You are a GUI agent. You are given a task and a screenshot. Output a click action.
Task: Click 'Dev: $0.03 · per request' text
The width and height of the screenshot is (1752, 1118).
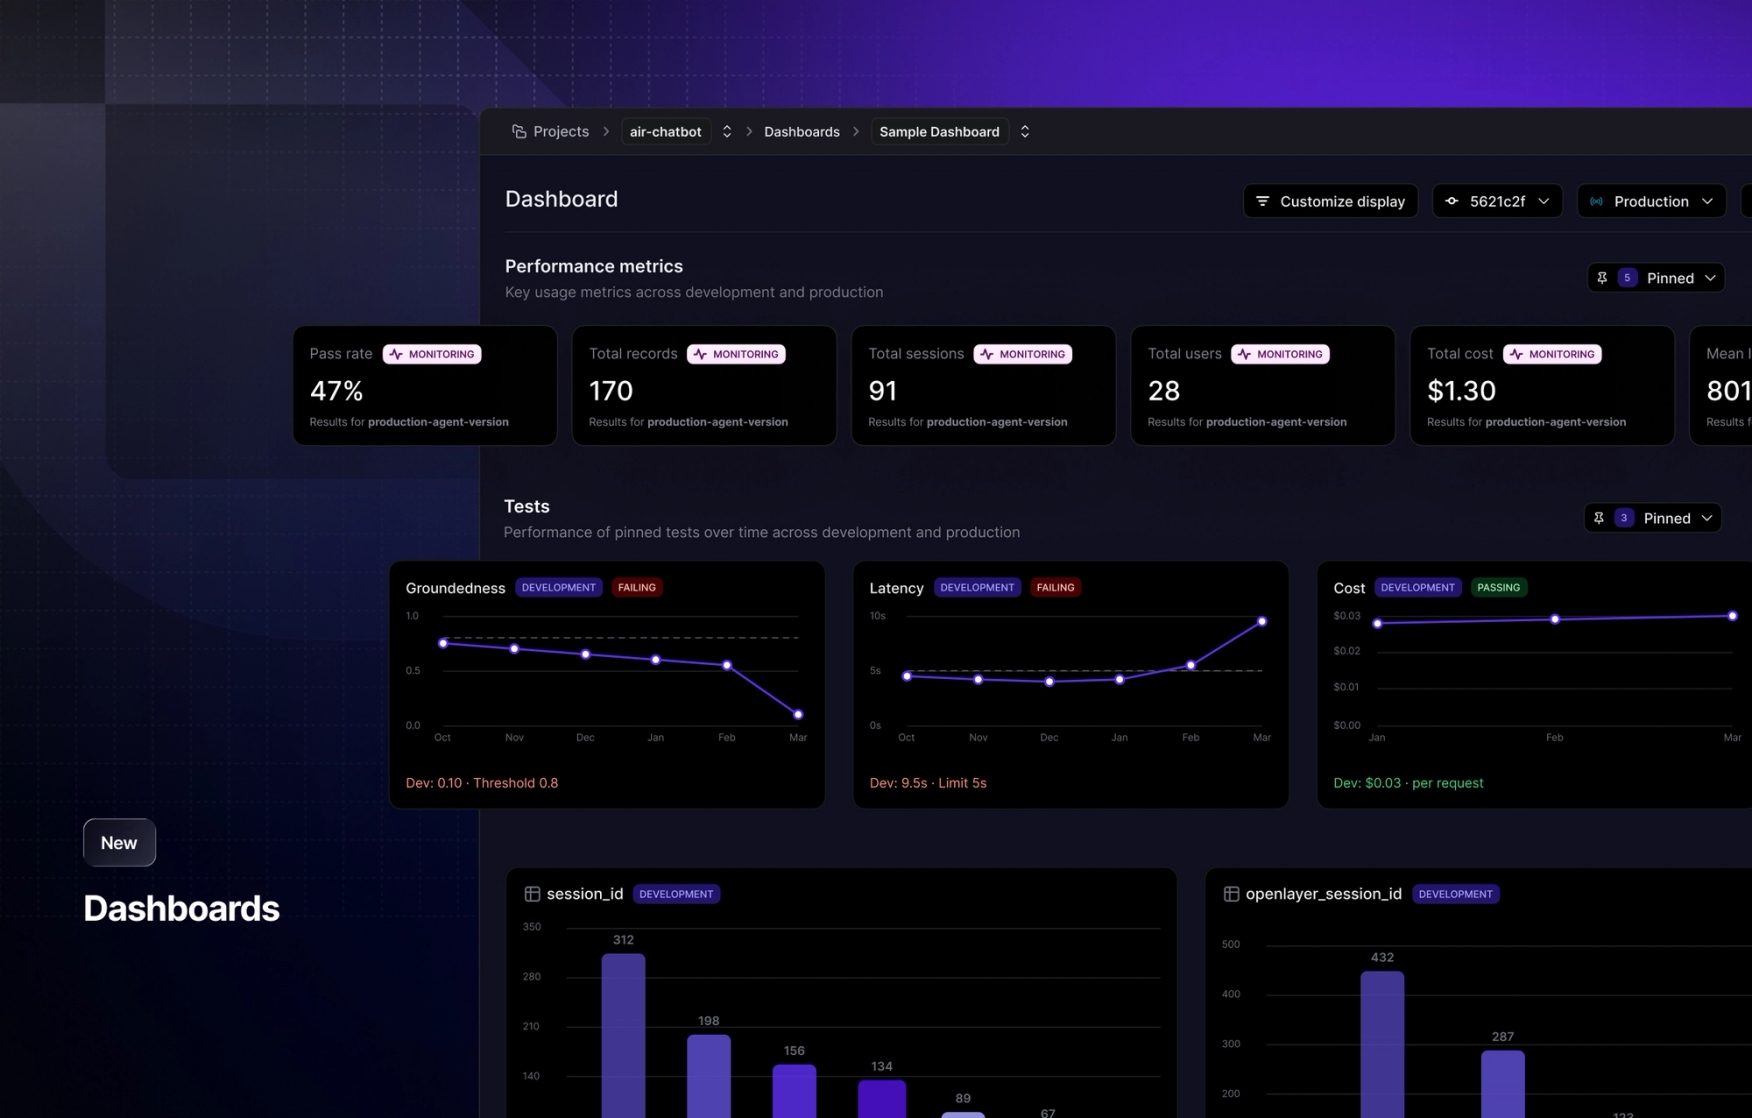coord(1408,783)
